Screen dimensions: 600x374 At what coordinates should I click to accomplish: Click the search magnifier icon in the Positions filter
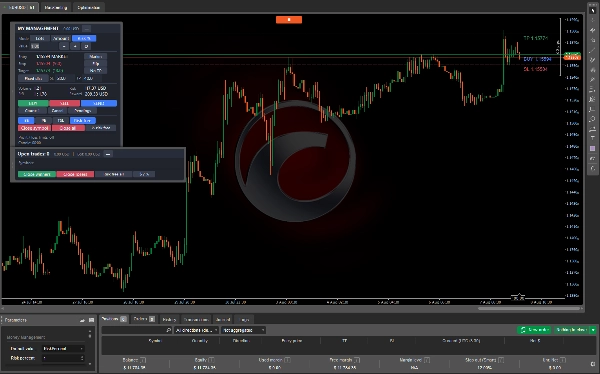tap(168, 330)
